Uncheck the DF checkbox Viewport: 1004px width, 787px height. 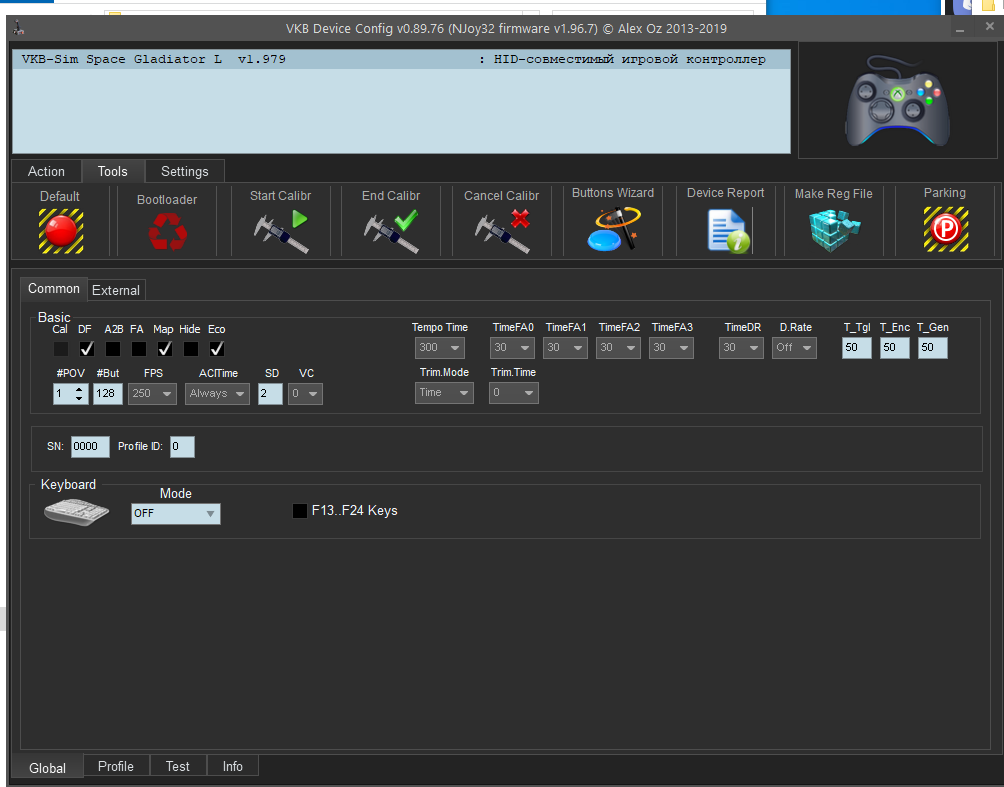[86, 349]
